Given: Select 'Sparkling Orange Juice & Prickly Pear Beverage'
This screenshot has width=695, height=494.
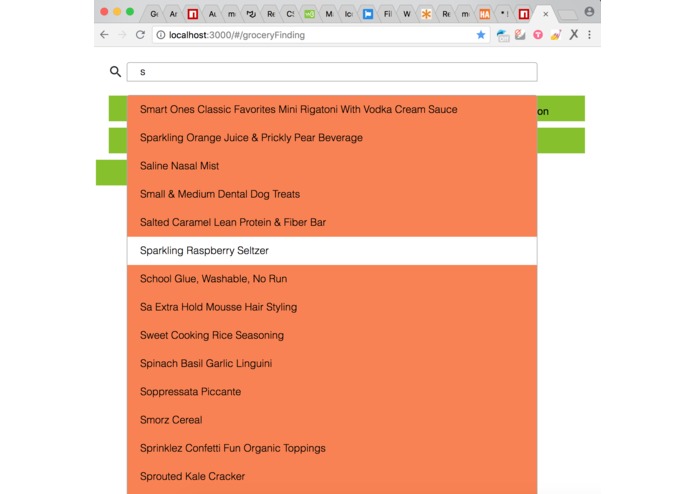Looking at the screenshot, I should click(332, 138).
